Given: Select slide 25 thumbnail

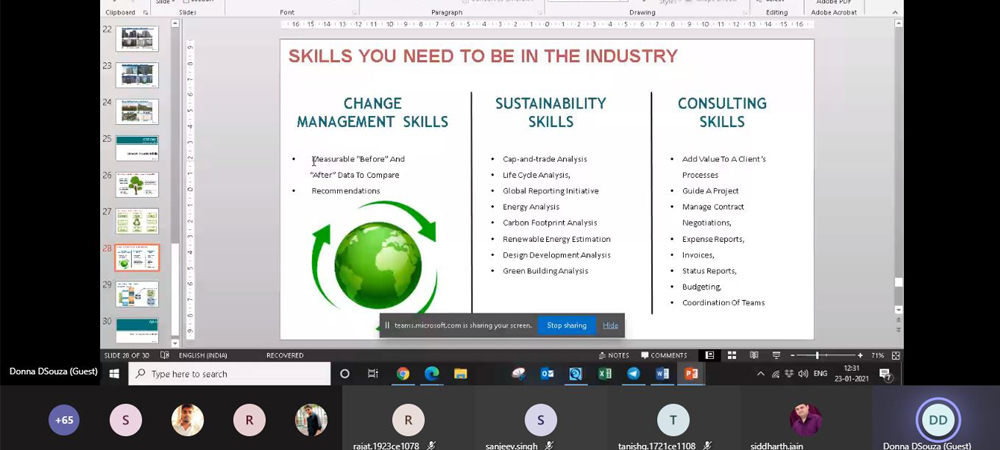Looking at the screenshot, I should (x=137, y=148).
